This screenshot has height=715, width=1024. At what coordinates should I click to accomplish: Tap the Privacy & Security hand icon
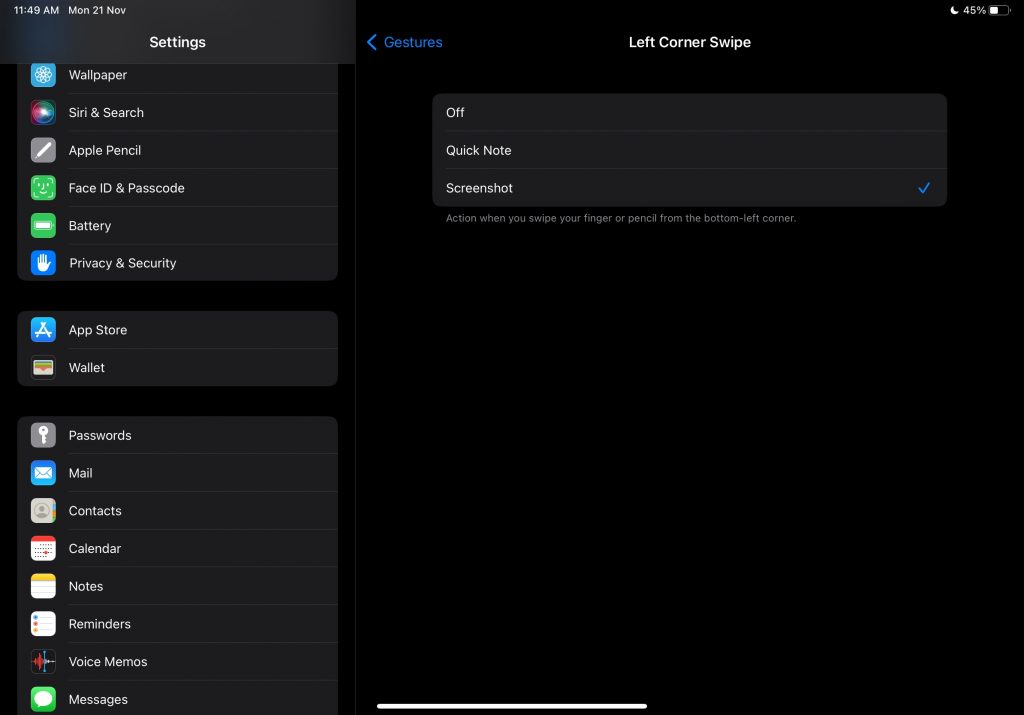43,263
